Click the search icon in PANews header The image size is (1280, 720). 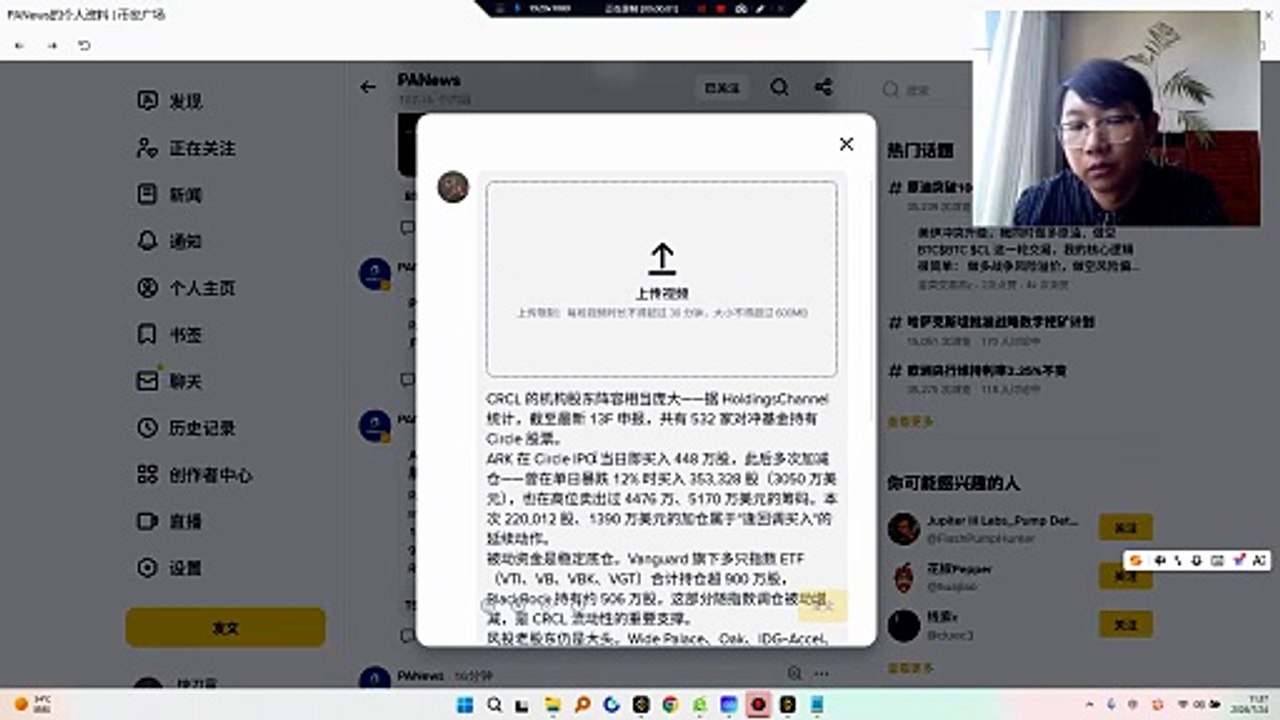point(780,88)
